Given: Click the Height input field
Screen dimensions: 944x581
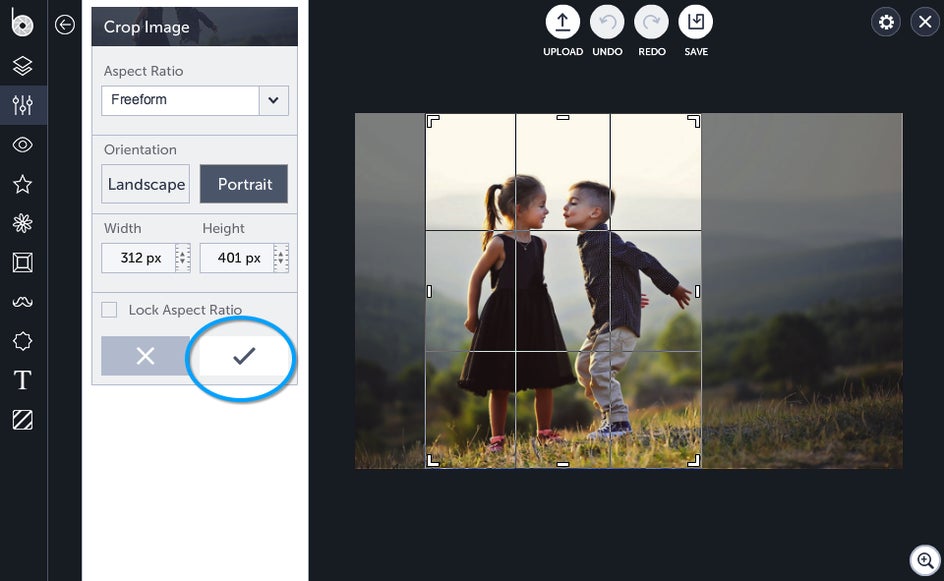Looking at the screenshot, I should tap(237, 258).
